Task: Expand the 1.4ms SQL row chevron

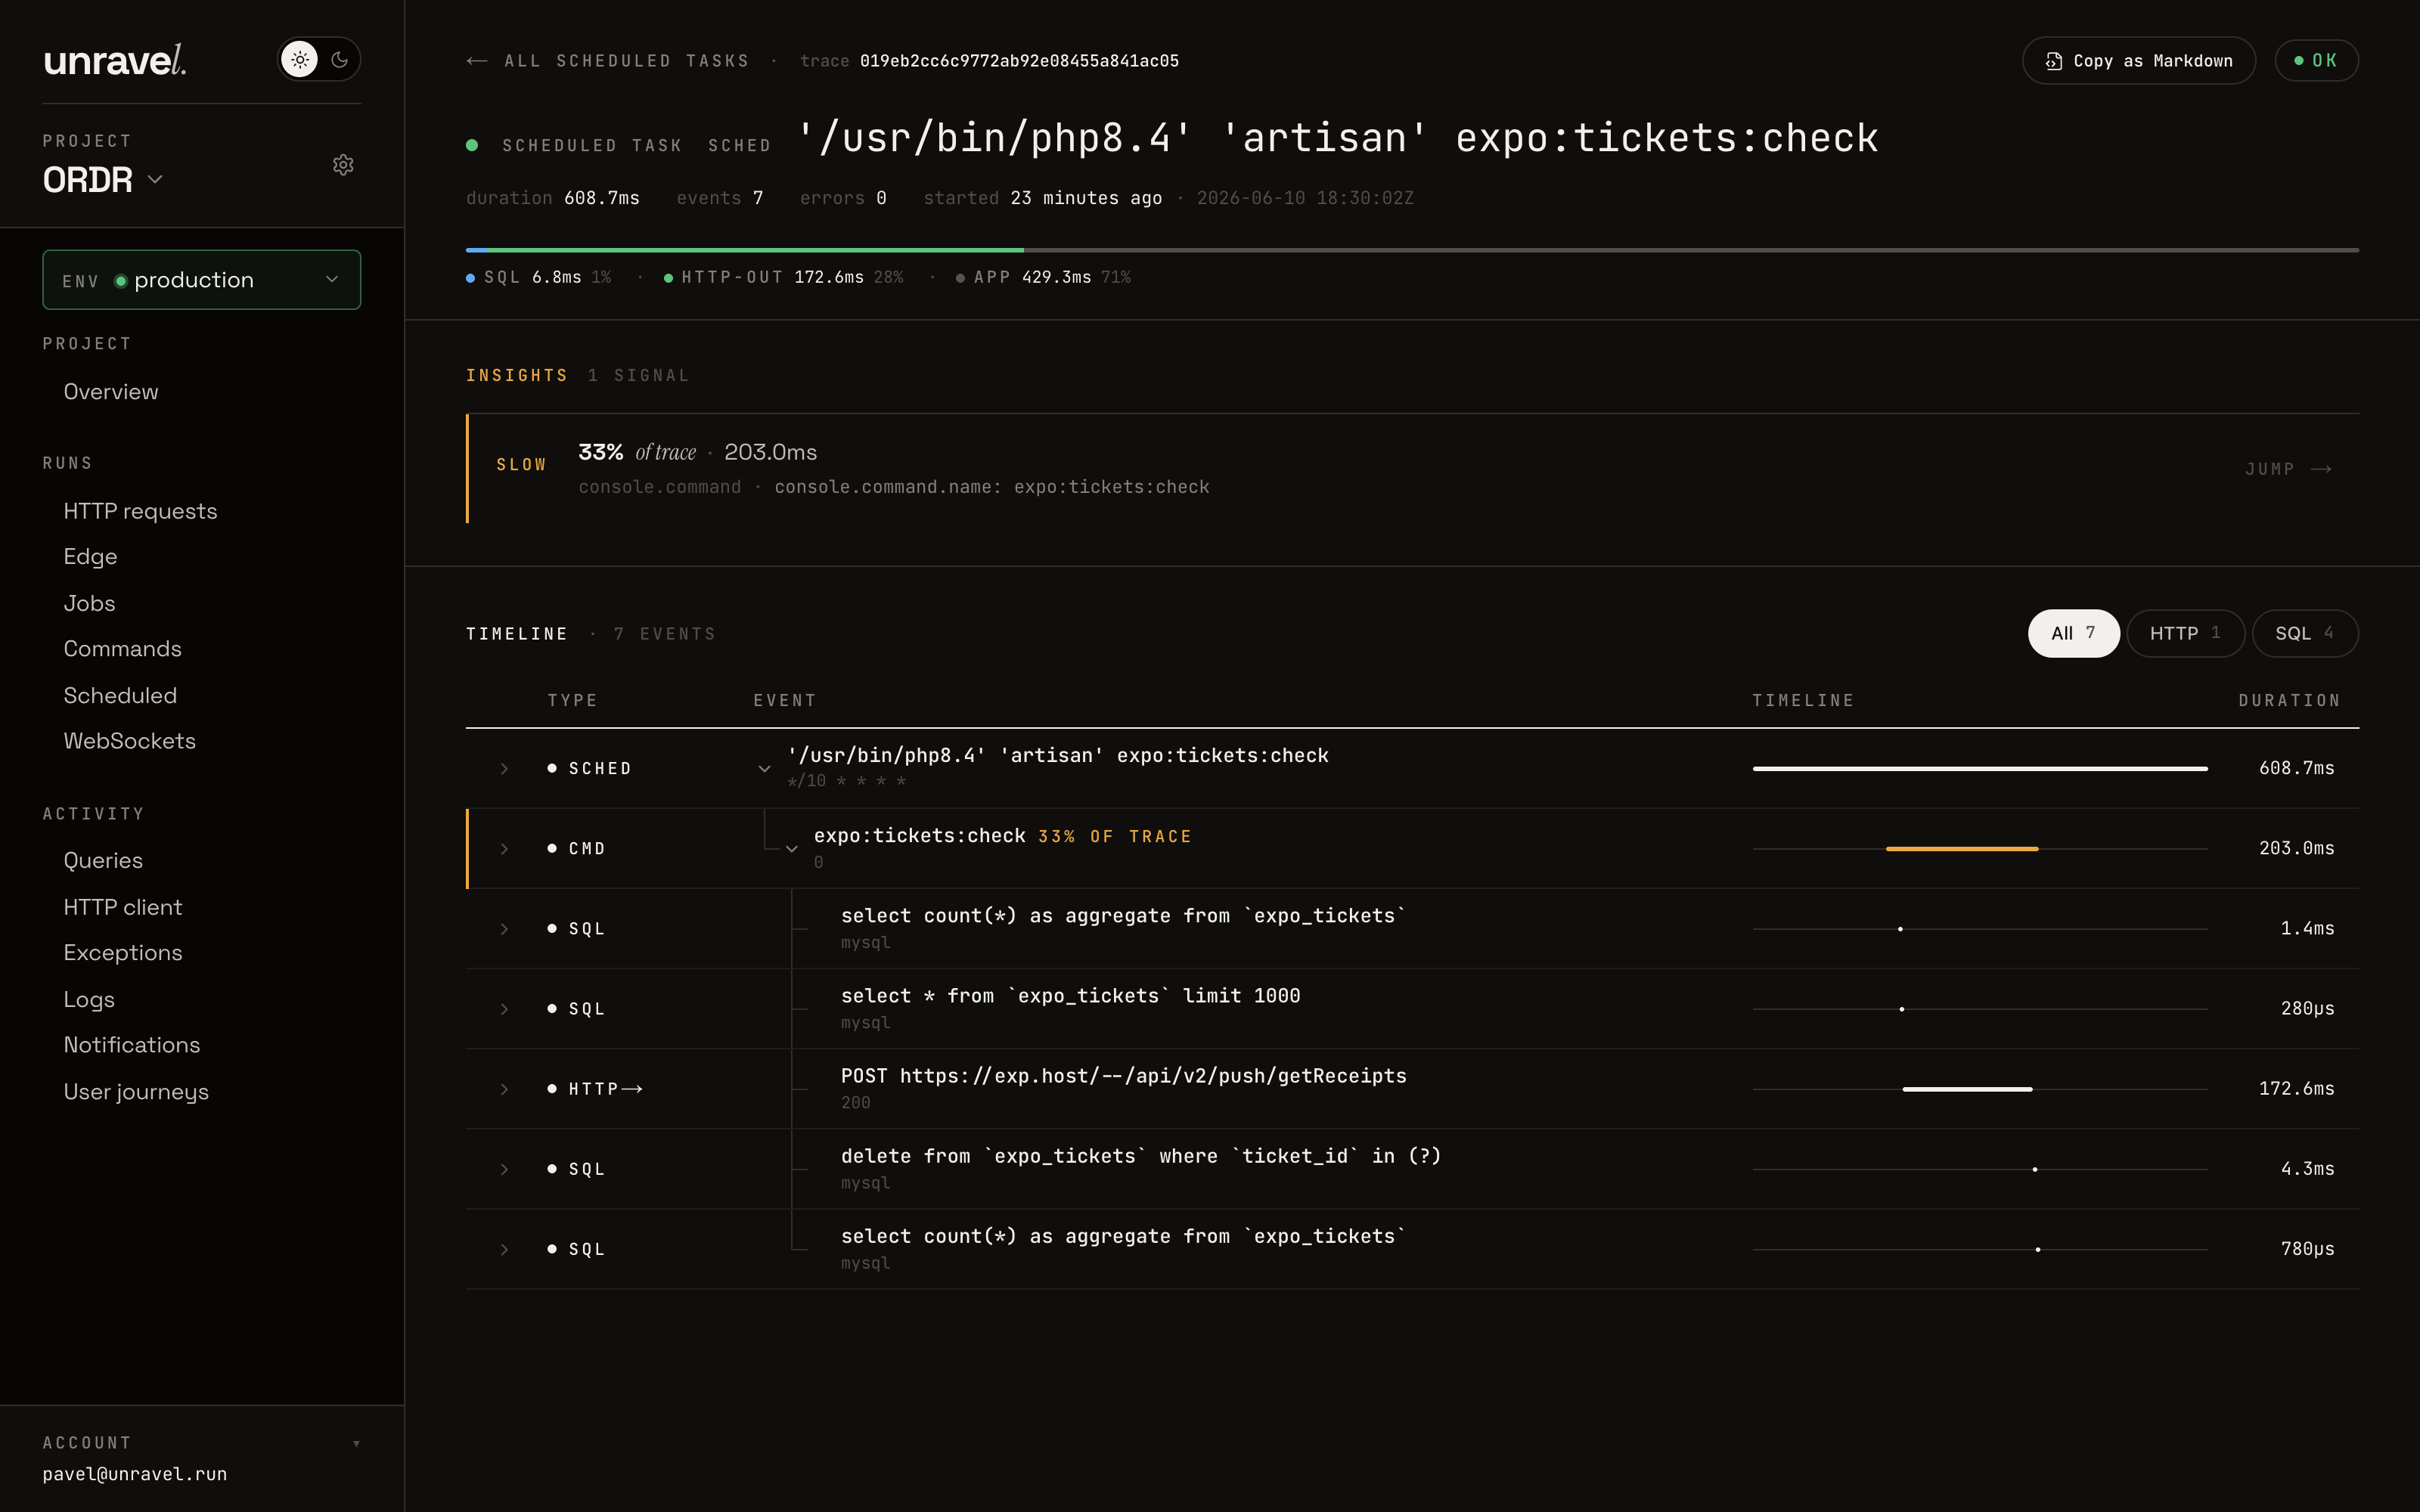Action: pos(504,929)
